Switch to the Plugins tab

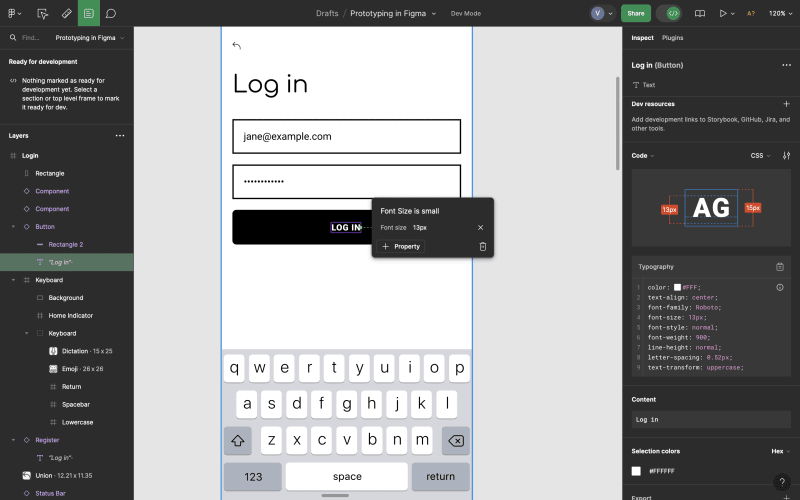[672, 38]
